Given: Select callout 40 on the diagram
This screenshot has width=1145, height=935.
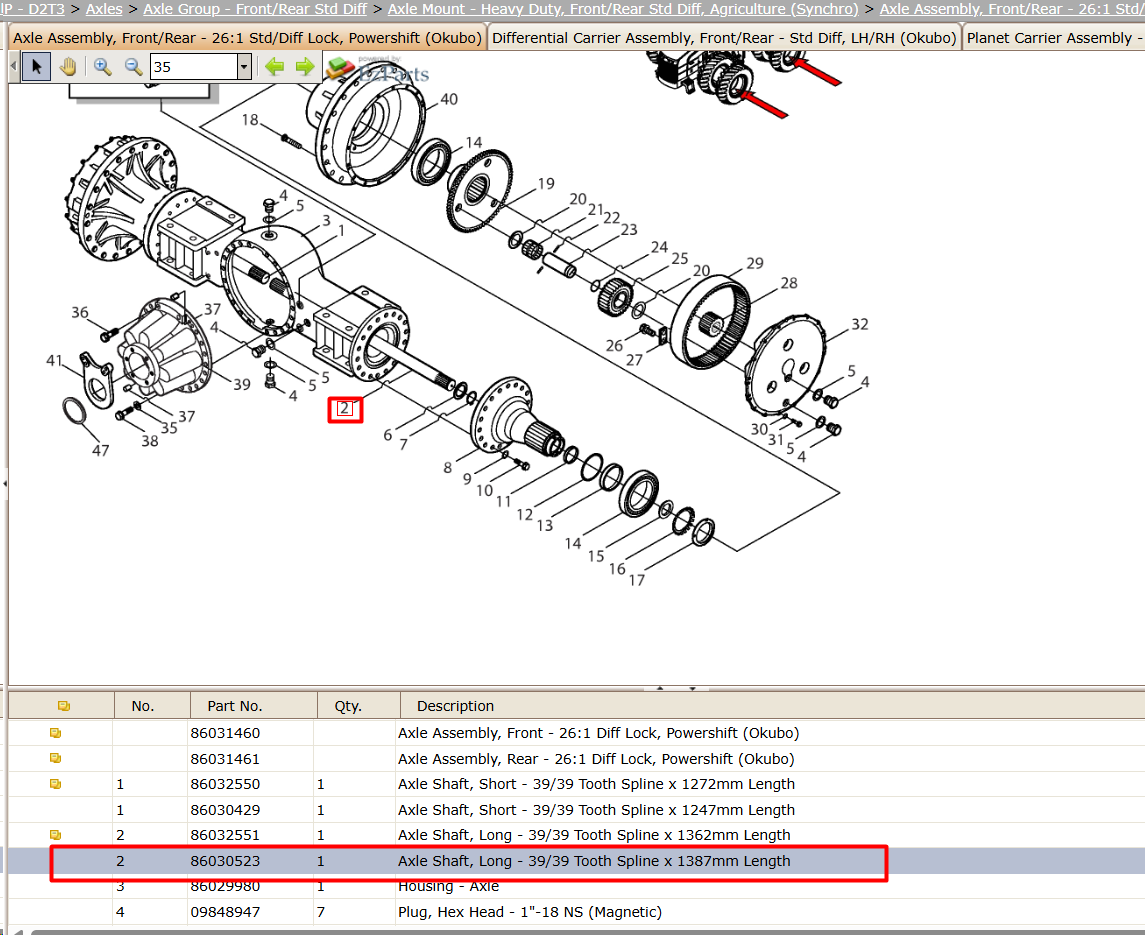Looking at the screenshot, I should tap(449, 99).
